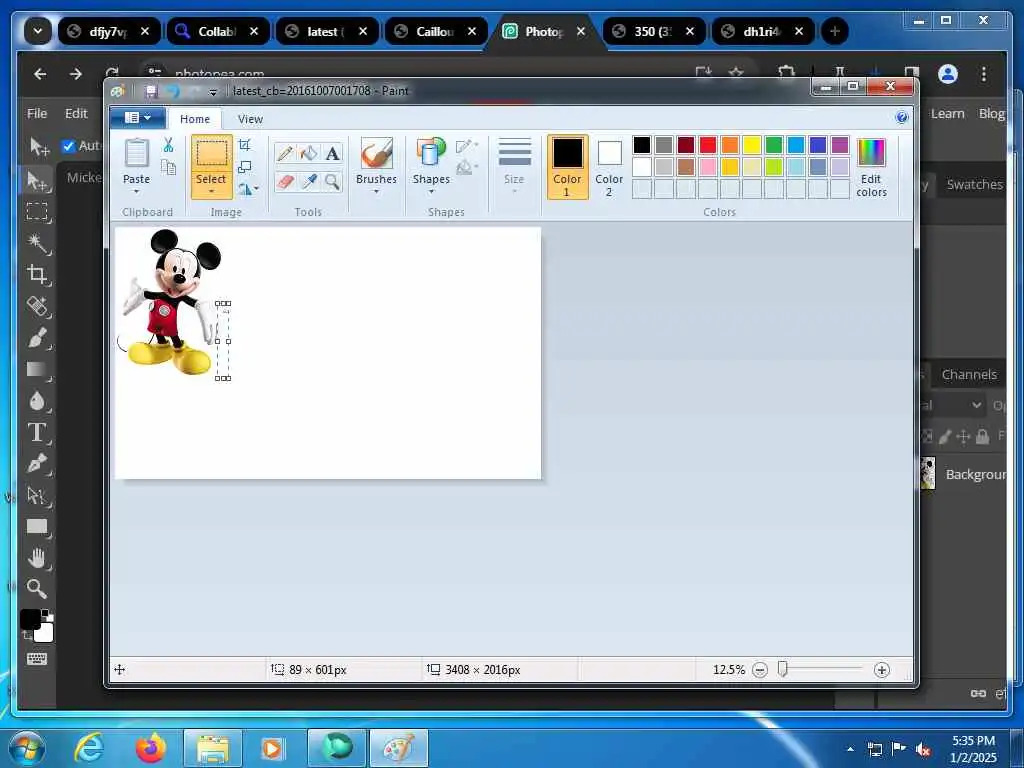The image size is (1024, 768).
Task: Select the Blur drop tool in Photopea
Action: 37,401
